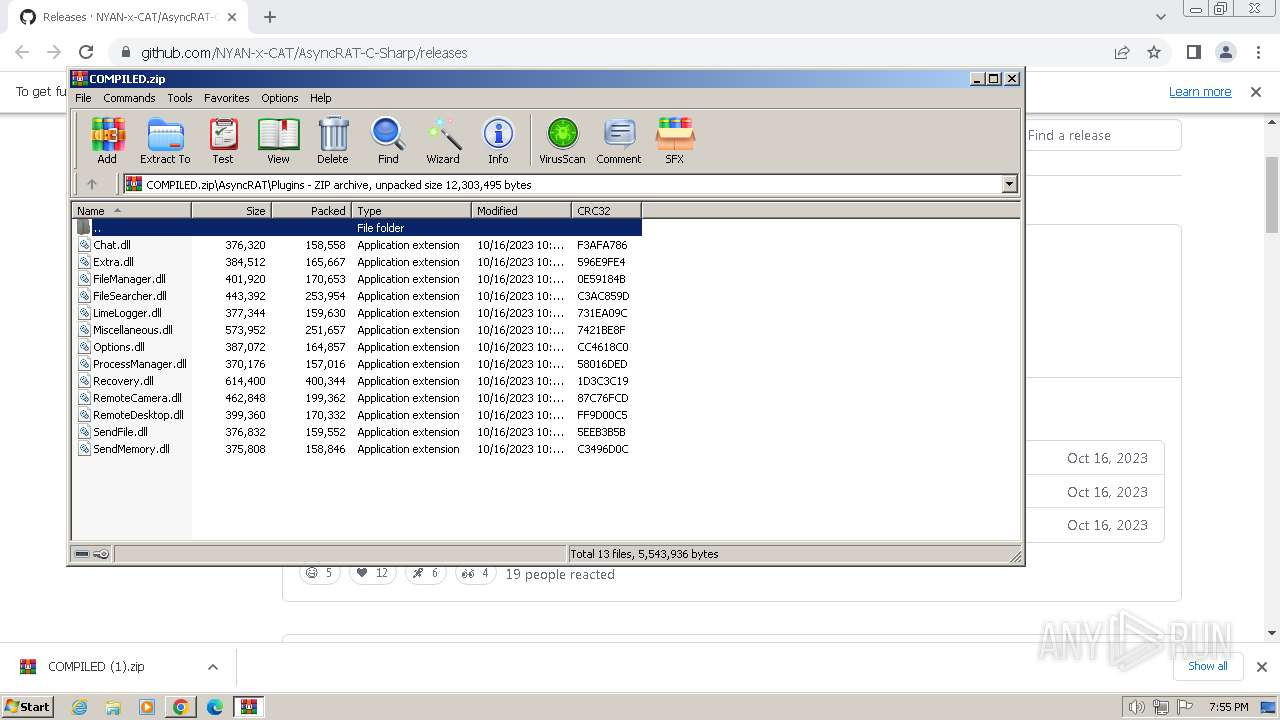Open Chrome profile avatar
1280x720 pixels.
point(1225,52)
